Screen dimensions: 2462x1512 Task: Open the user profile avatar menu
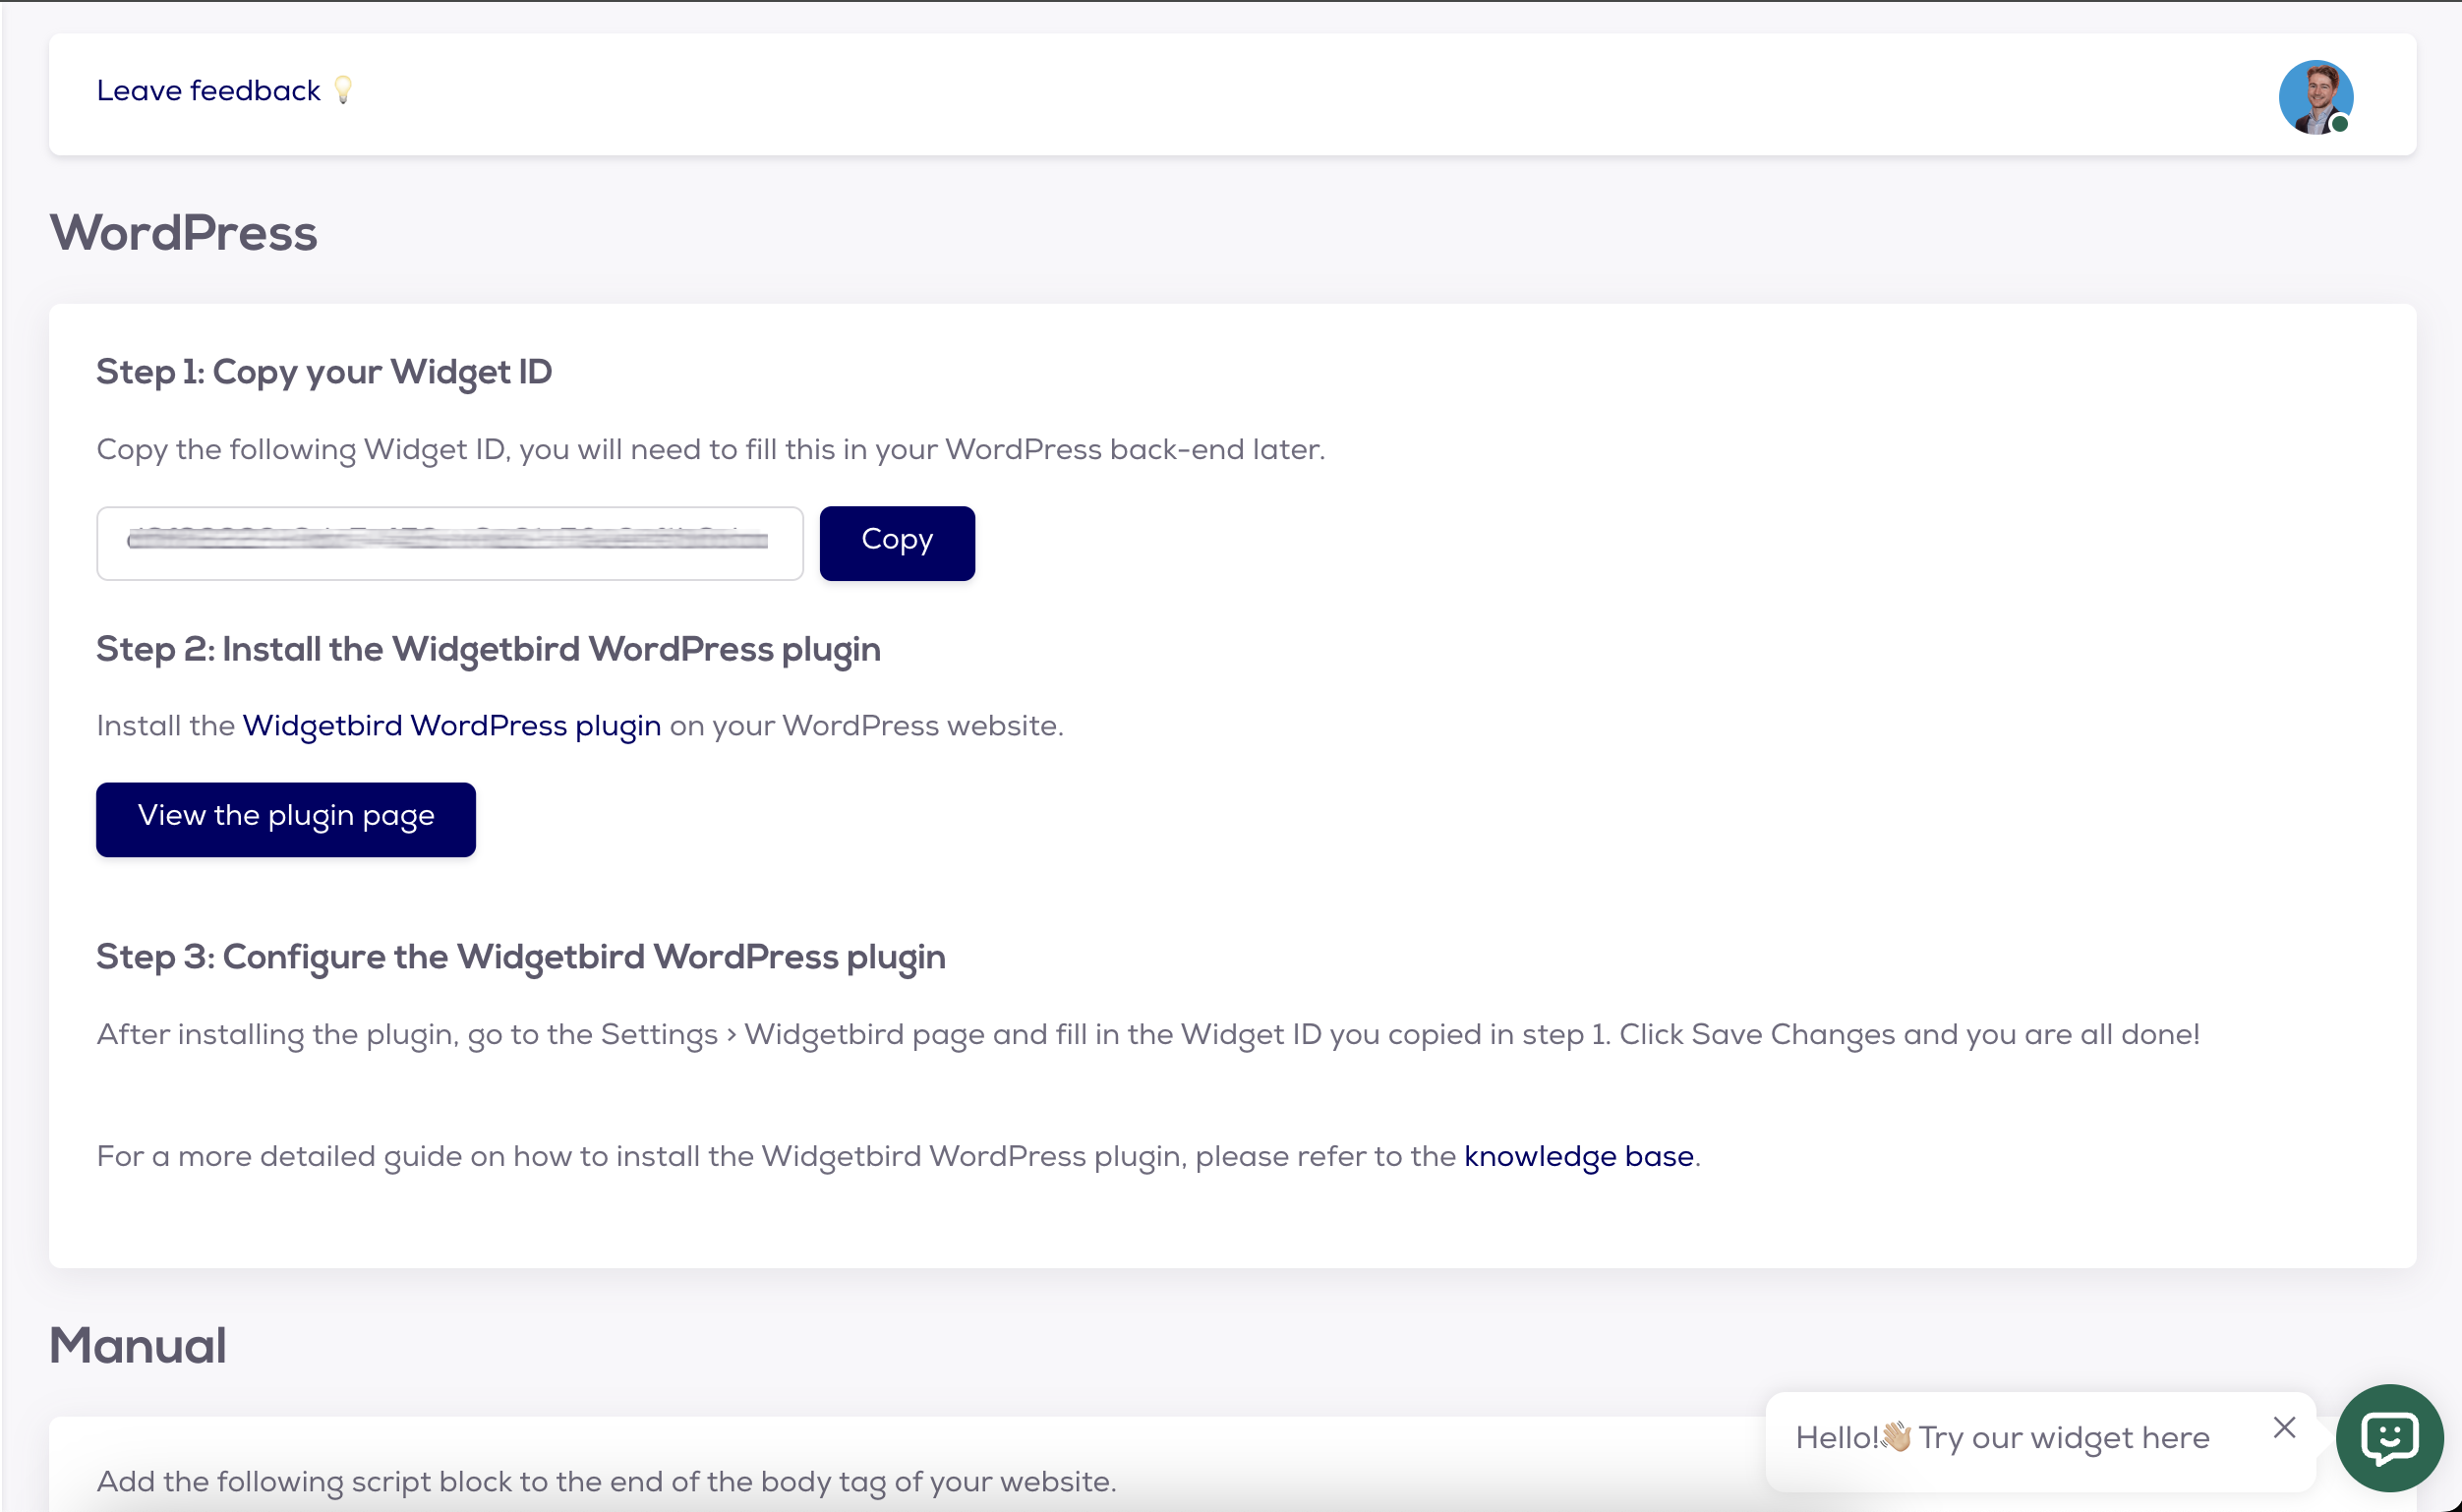click(2314, 96)
